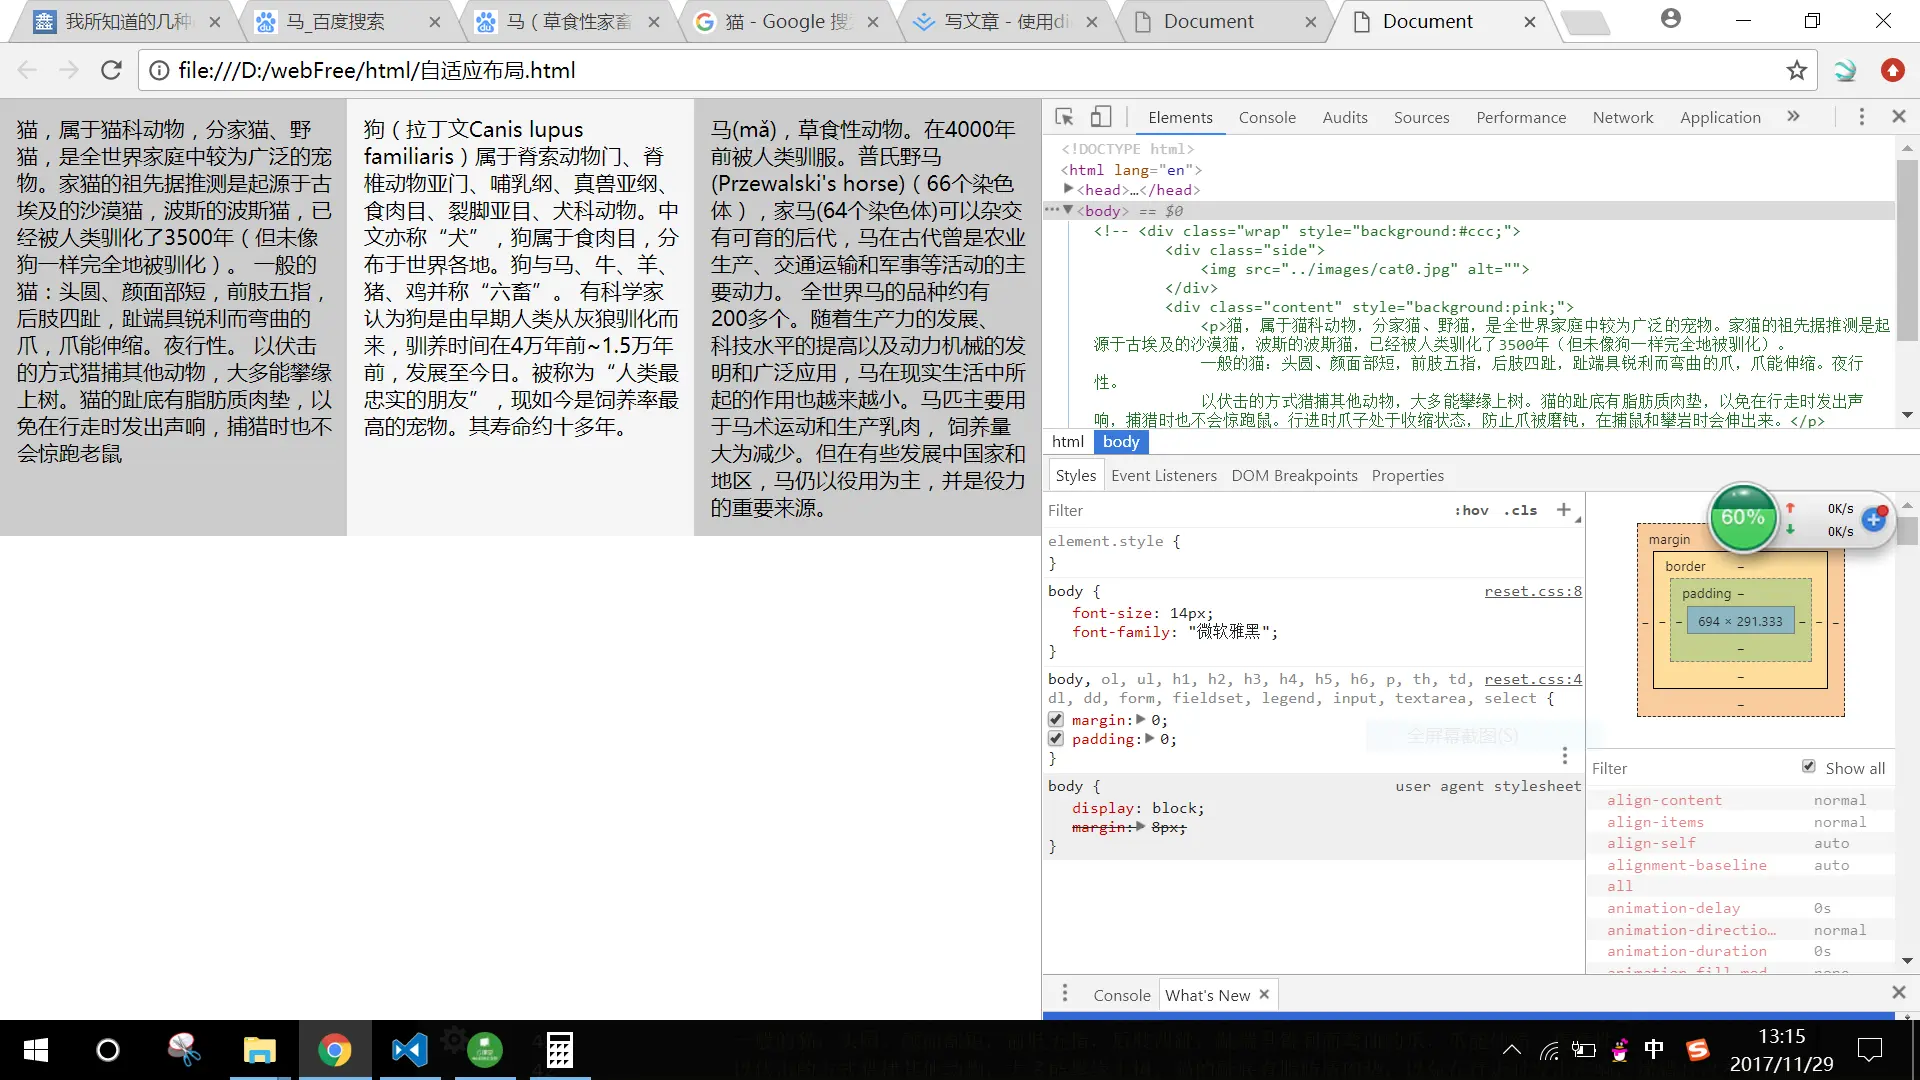Switch to the Console tab
This screenshot has height=1080, width=1920.
click(1267, 117)
